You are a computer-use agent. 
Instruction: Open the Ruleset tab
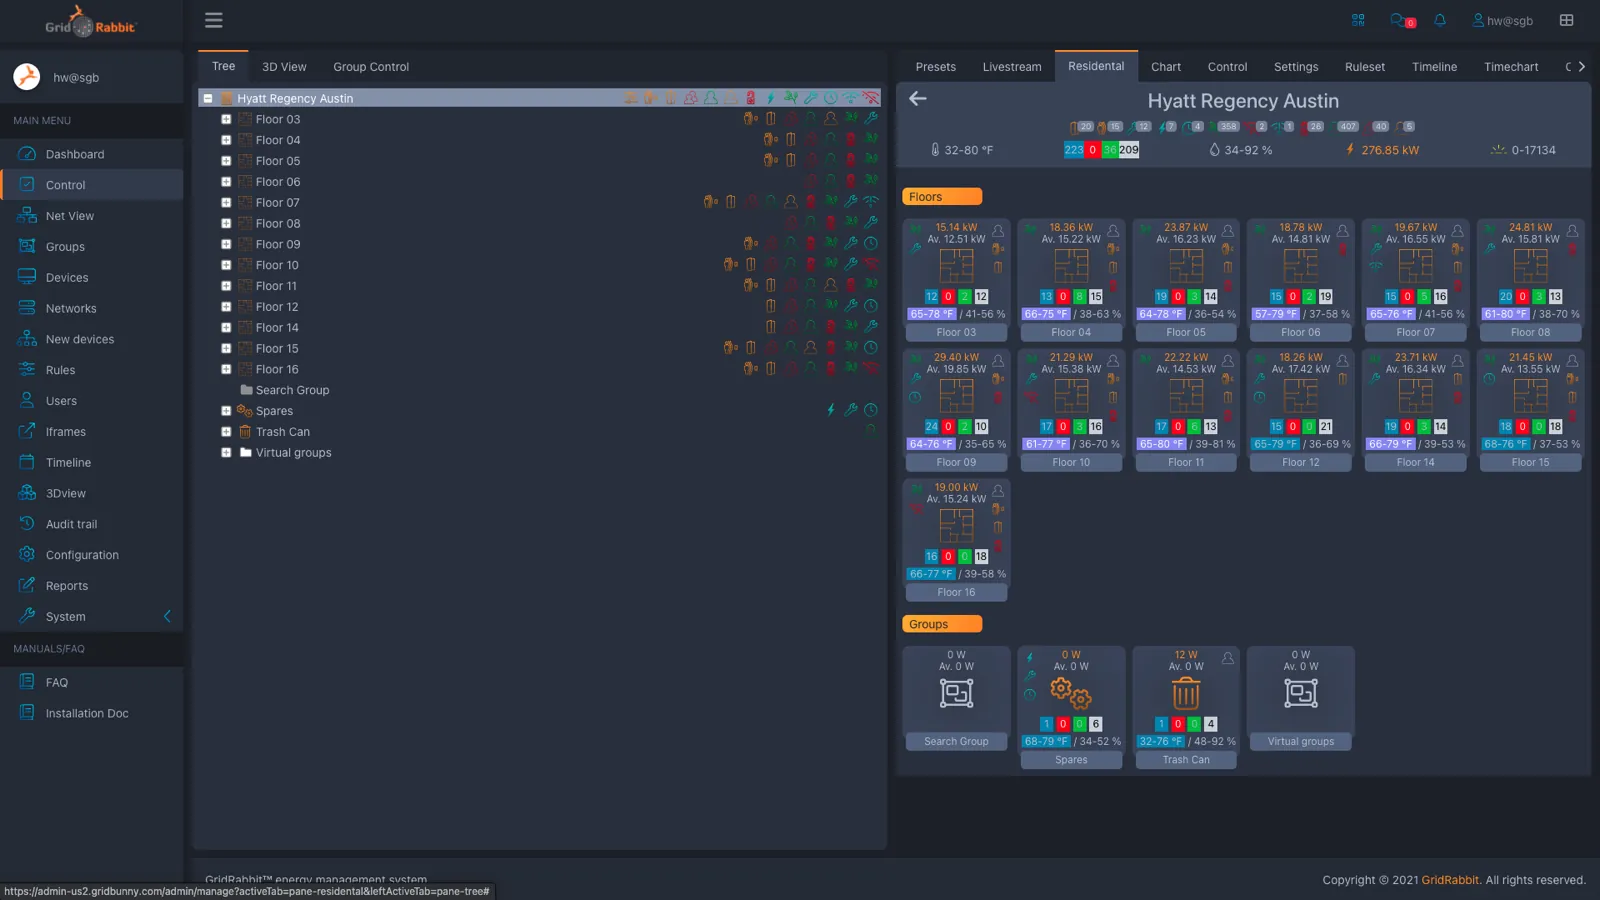pyautogui.click(x=1365, y=67)
